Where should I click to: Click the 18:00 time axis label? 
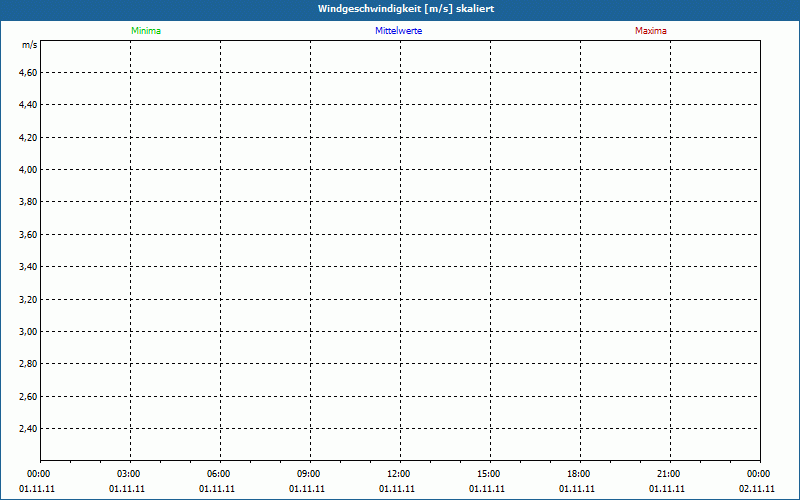(579, 474)
